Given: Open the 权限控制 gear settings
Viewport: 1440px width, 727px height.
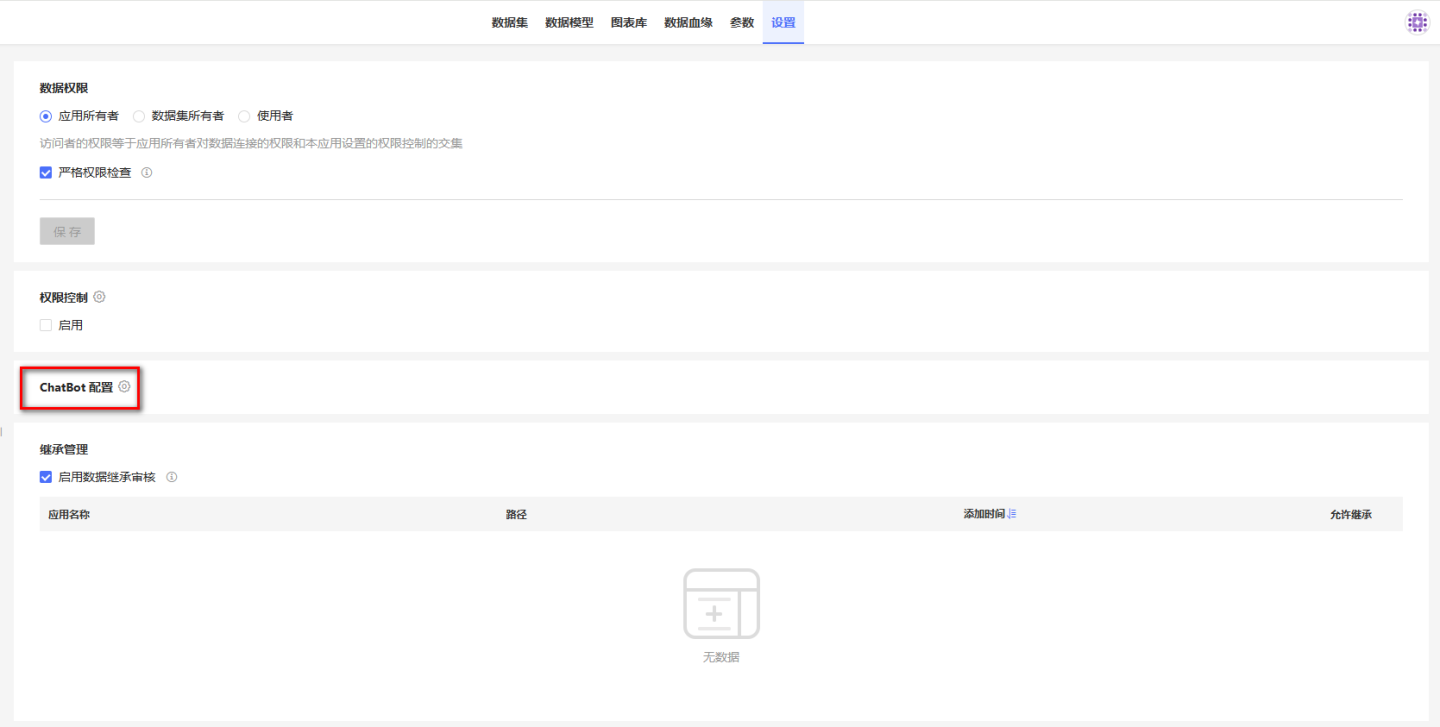Looking at the screenshot, I should [99, 297].
